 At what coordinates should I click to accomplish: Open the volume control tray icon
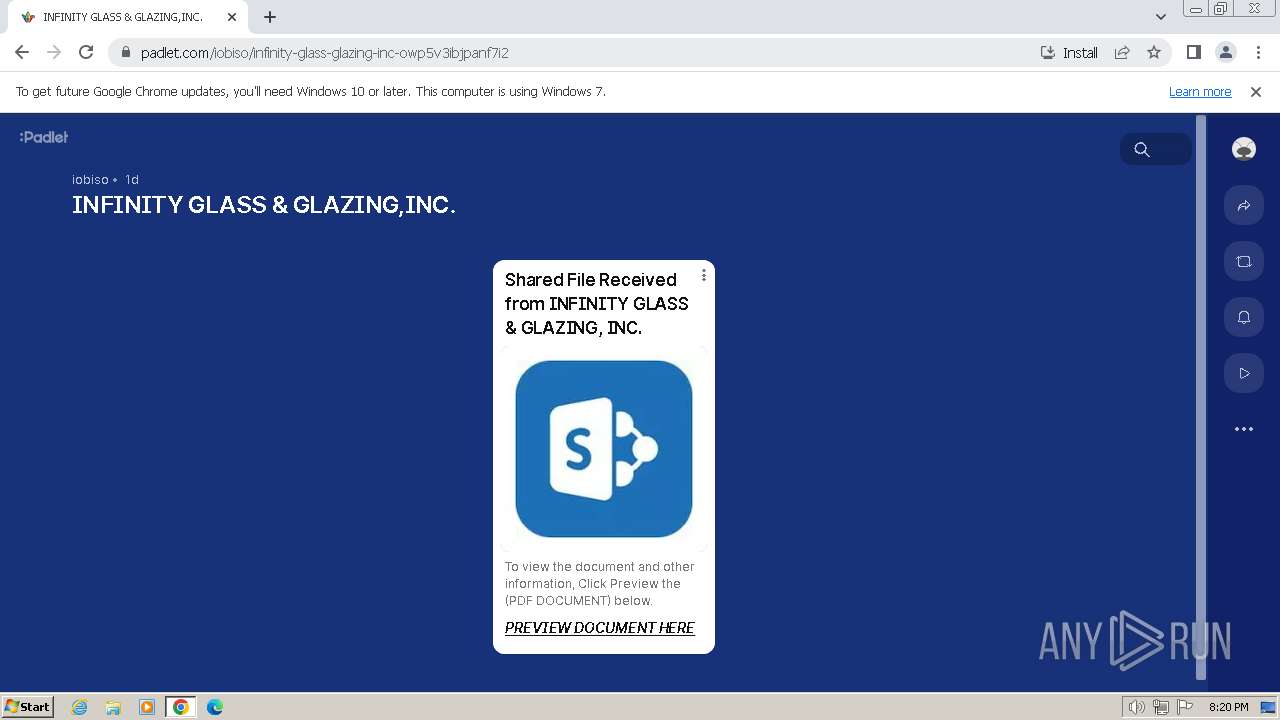click(x=1137, y=707)
